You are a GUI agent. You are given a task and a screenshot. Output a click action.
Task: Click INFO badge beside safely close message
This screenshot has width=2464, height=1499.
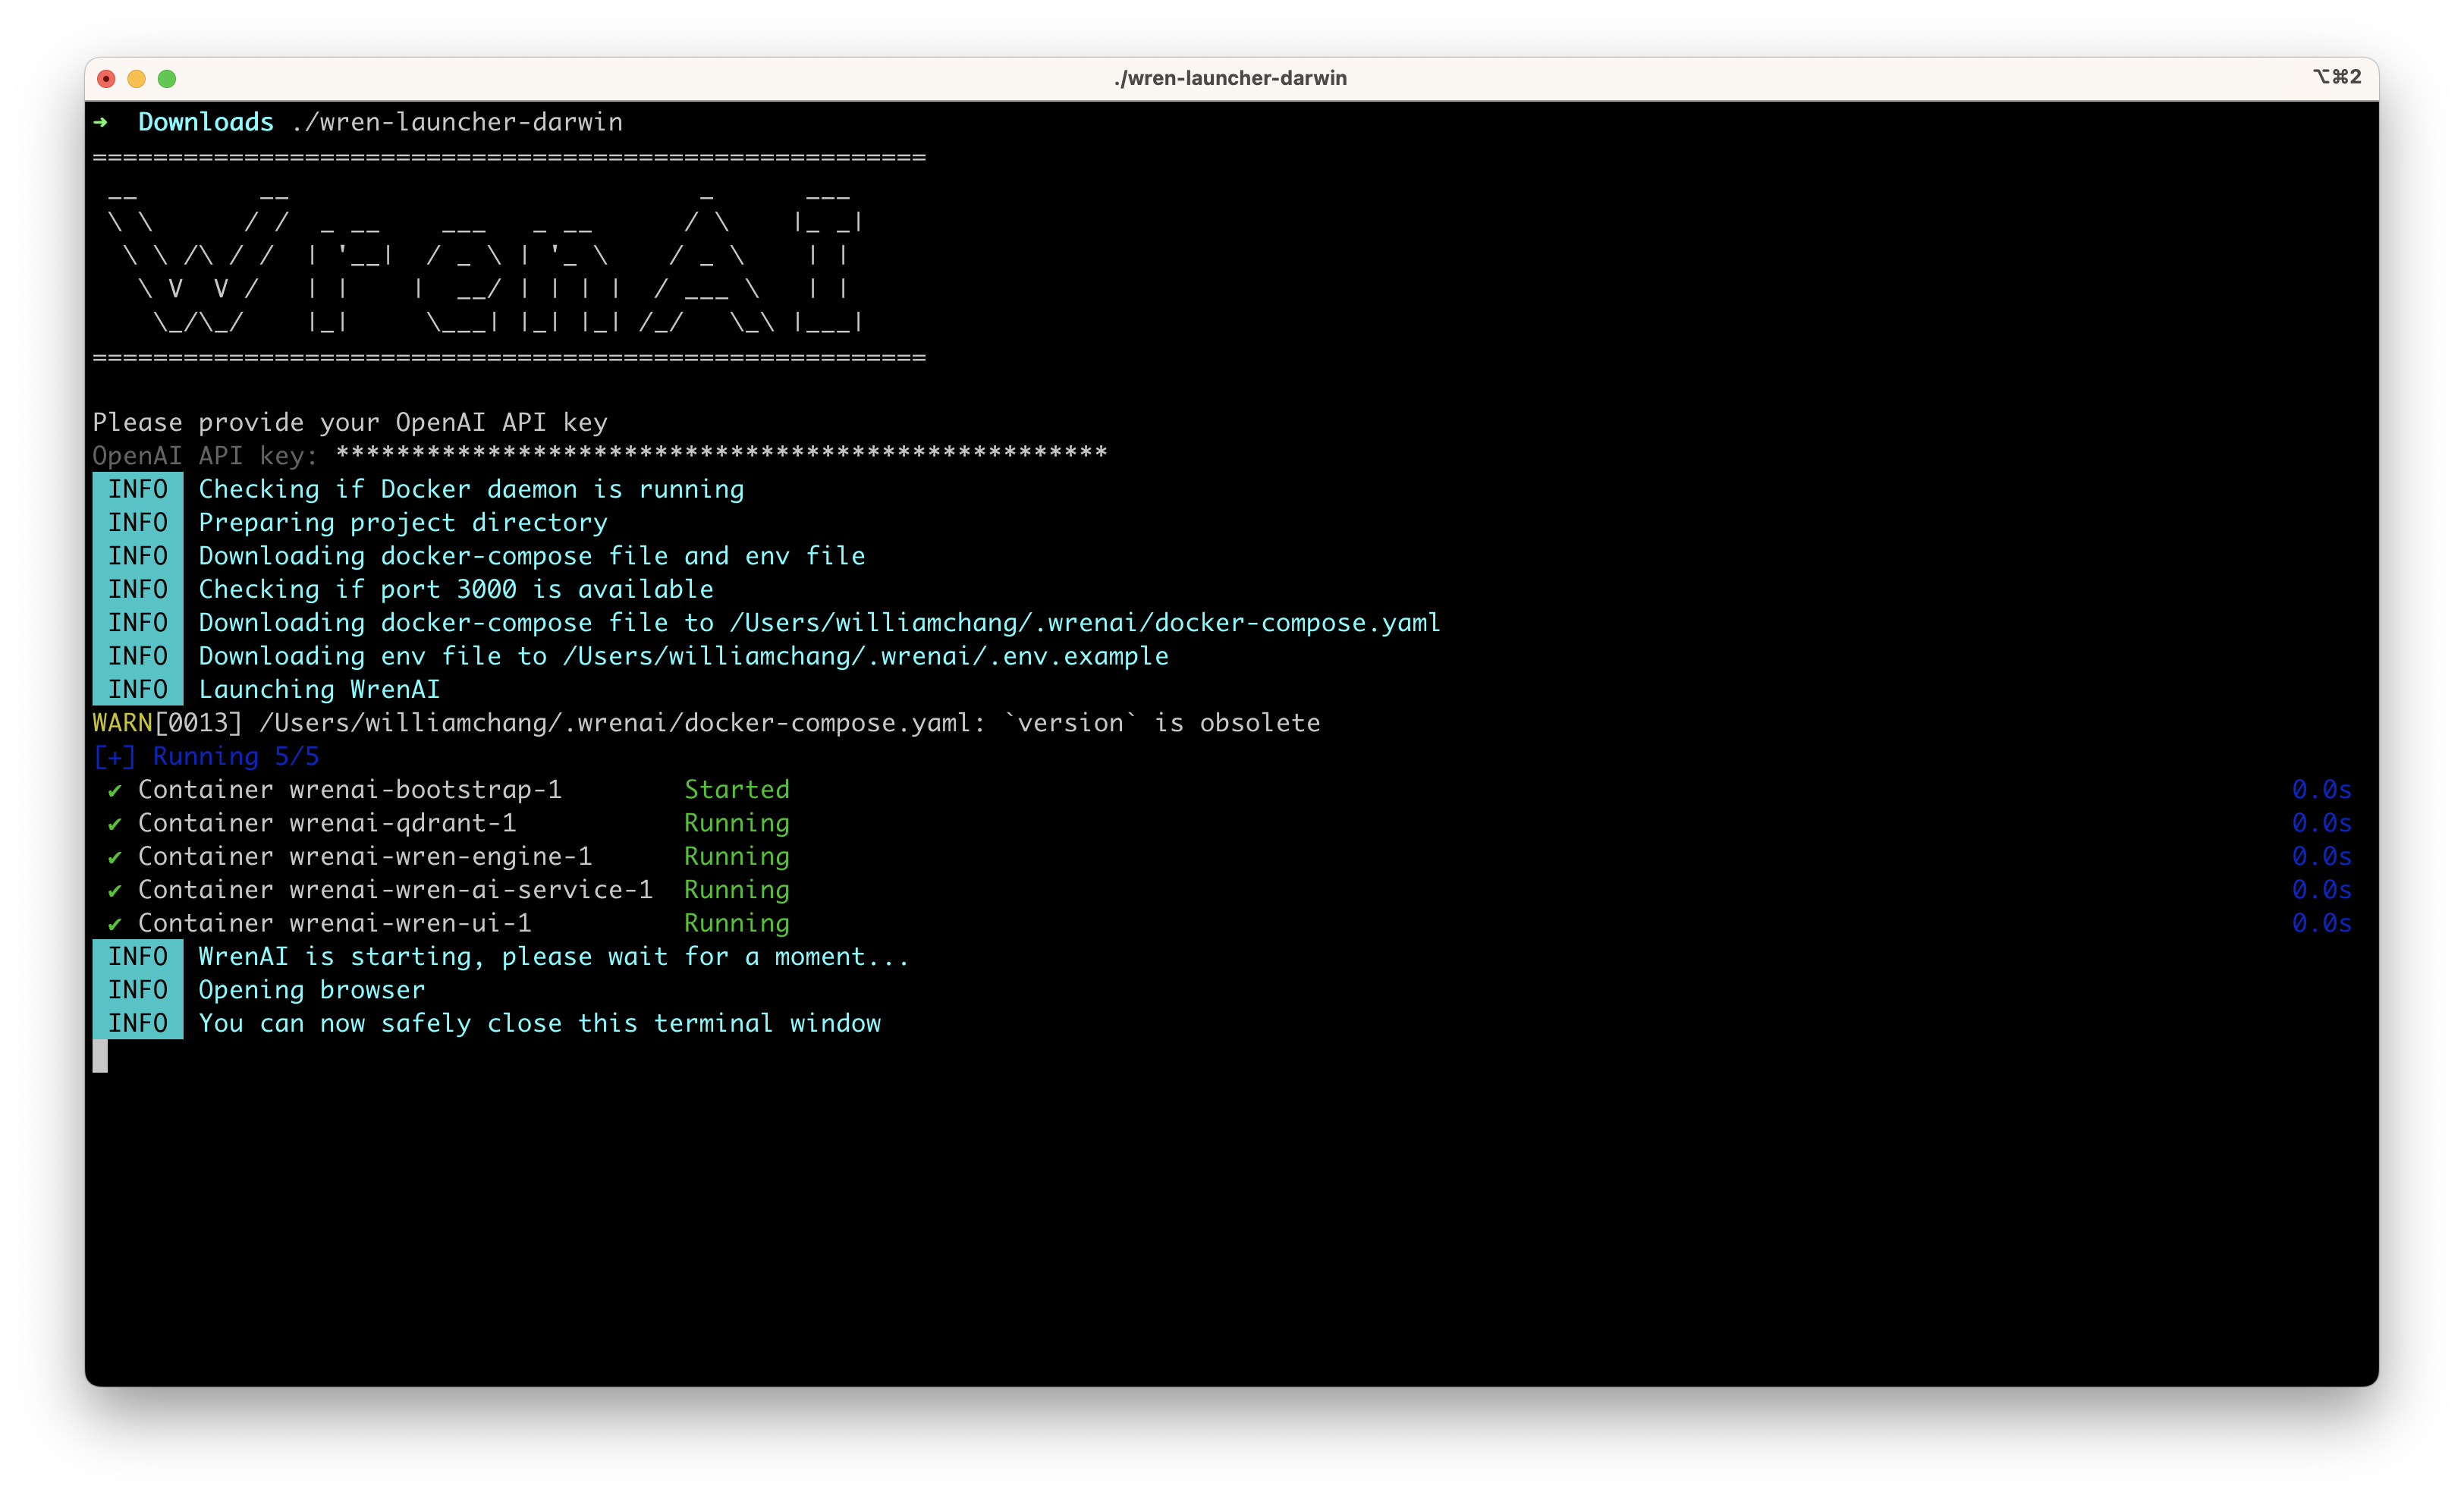pos(138,1024)
